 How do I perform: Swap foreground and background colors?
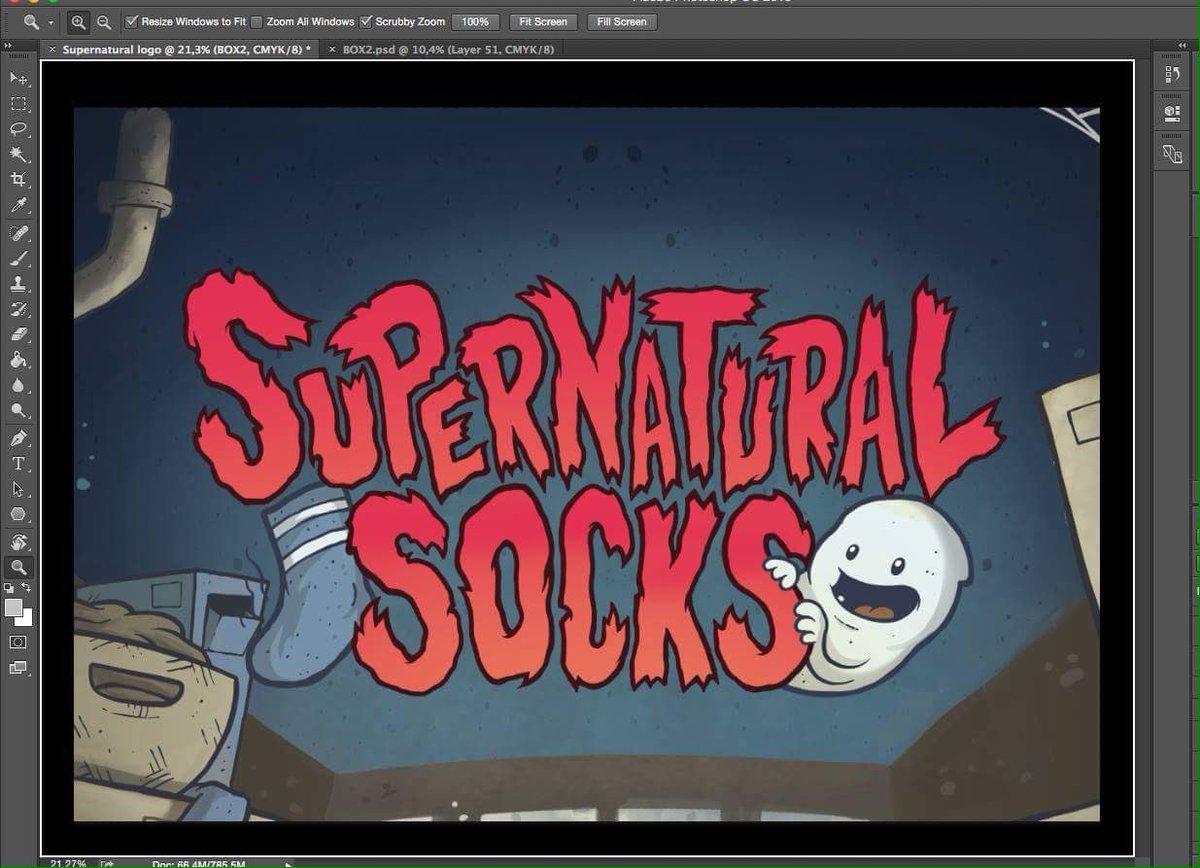point(27,588)
